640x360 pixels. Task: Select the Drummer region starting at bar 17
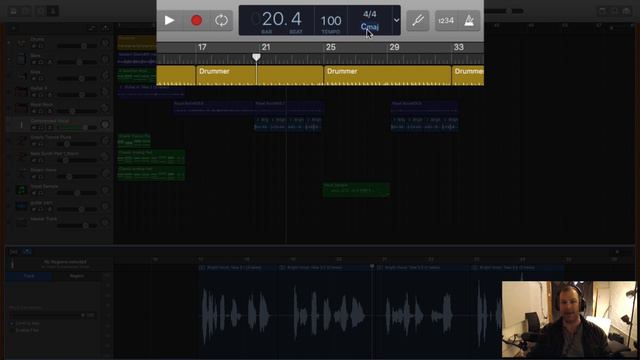(x=260, y=76)
